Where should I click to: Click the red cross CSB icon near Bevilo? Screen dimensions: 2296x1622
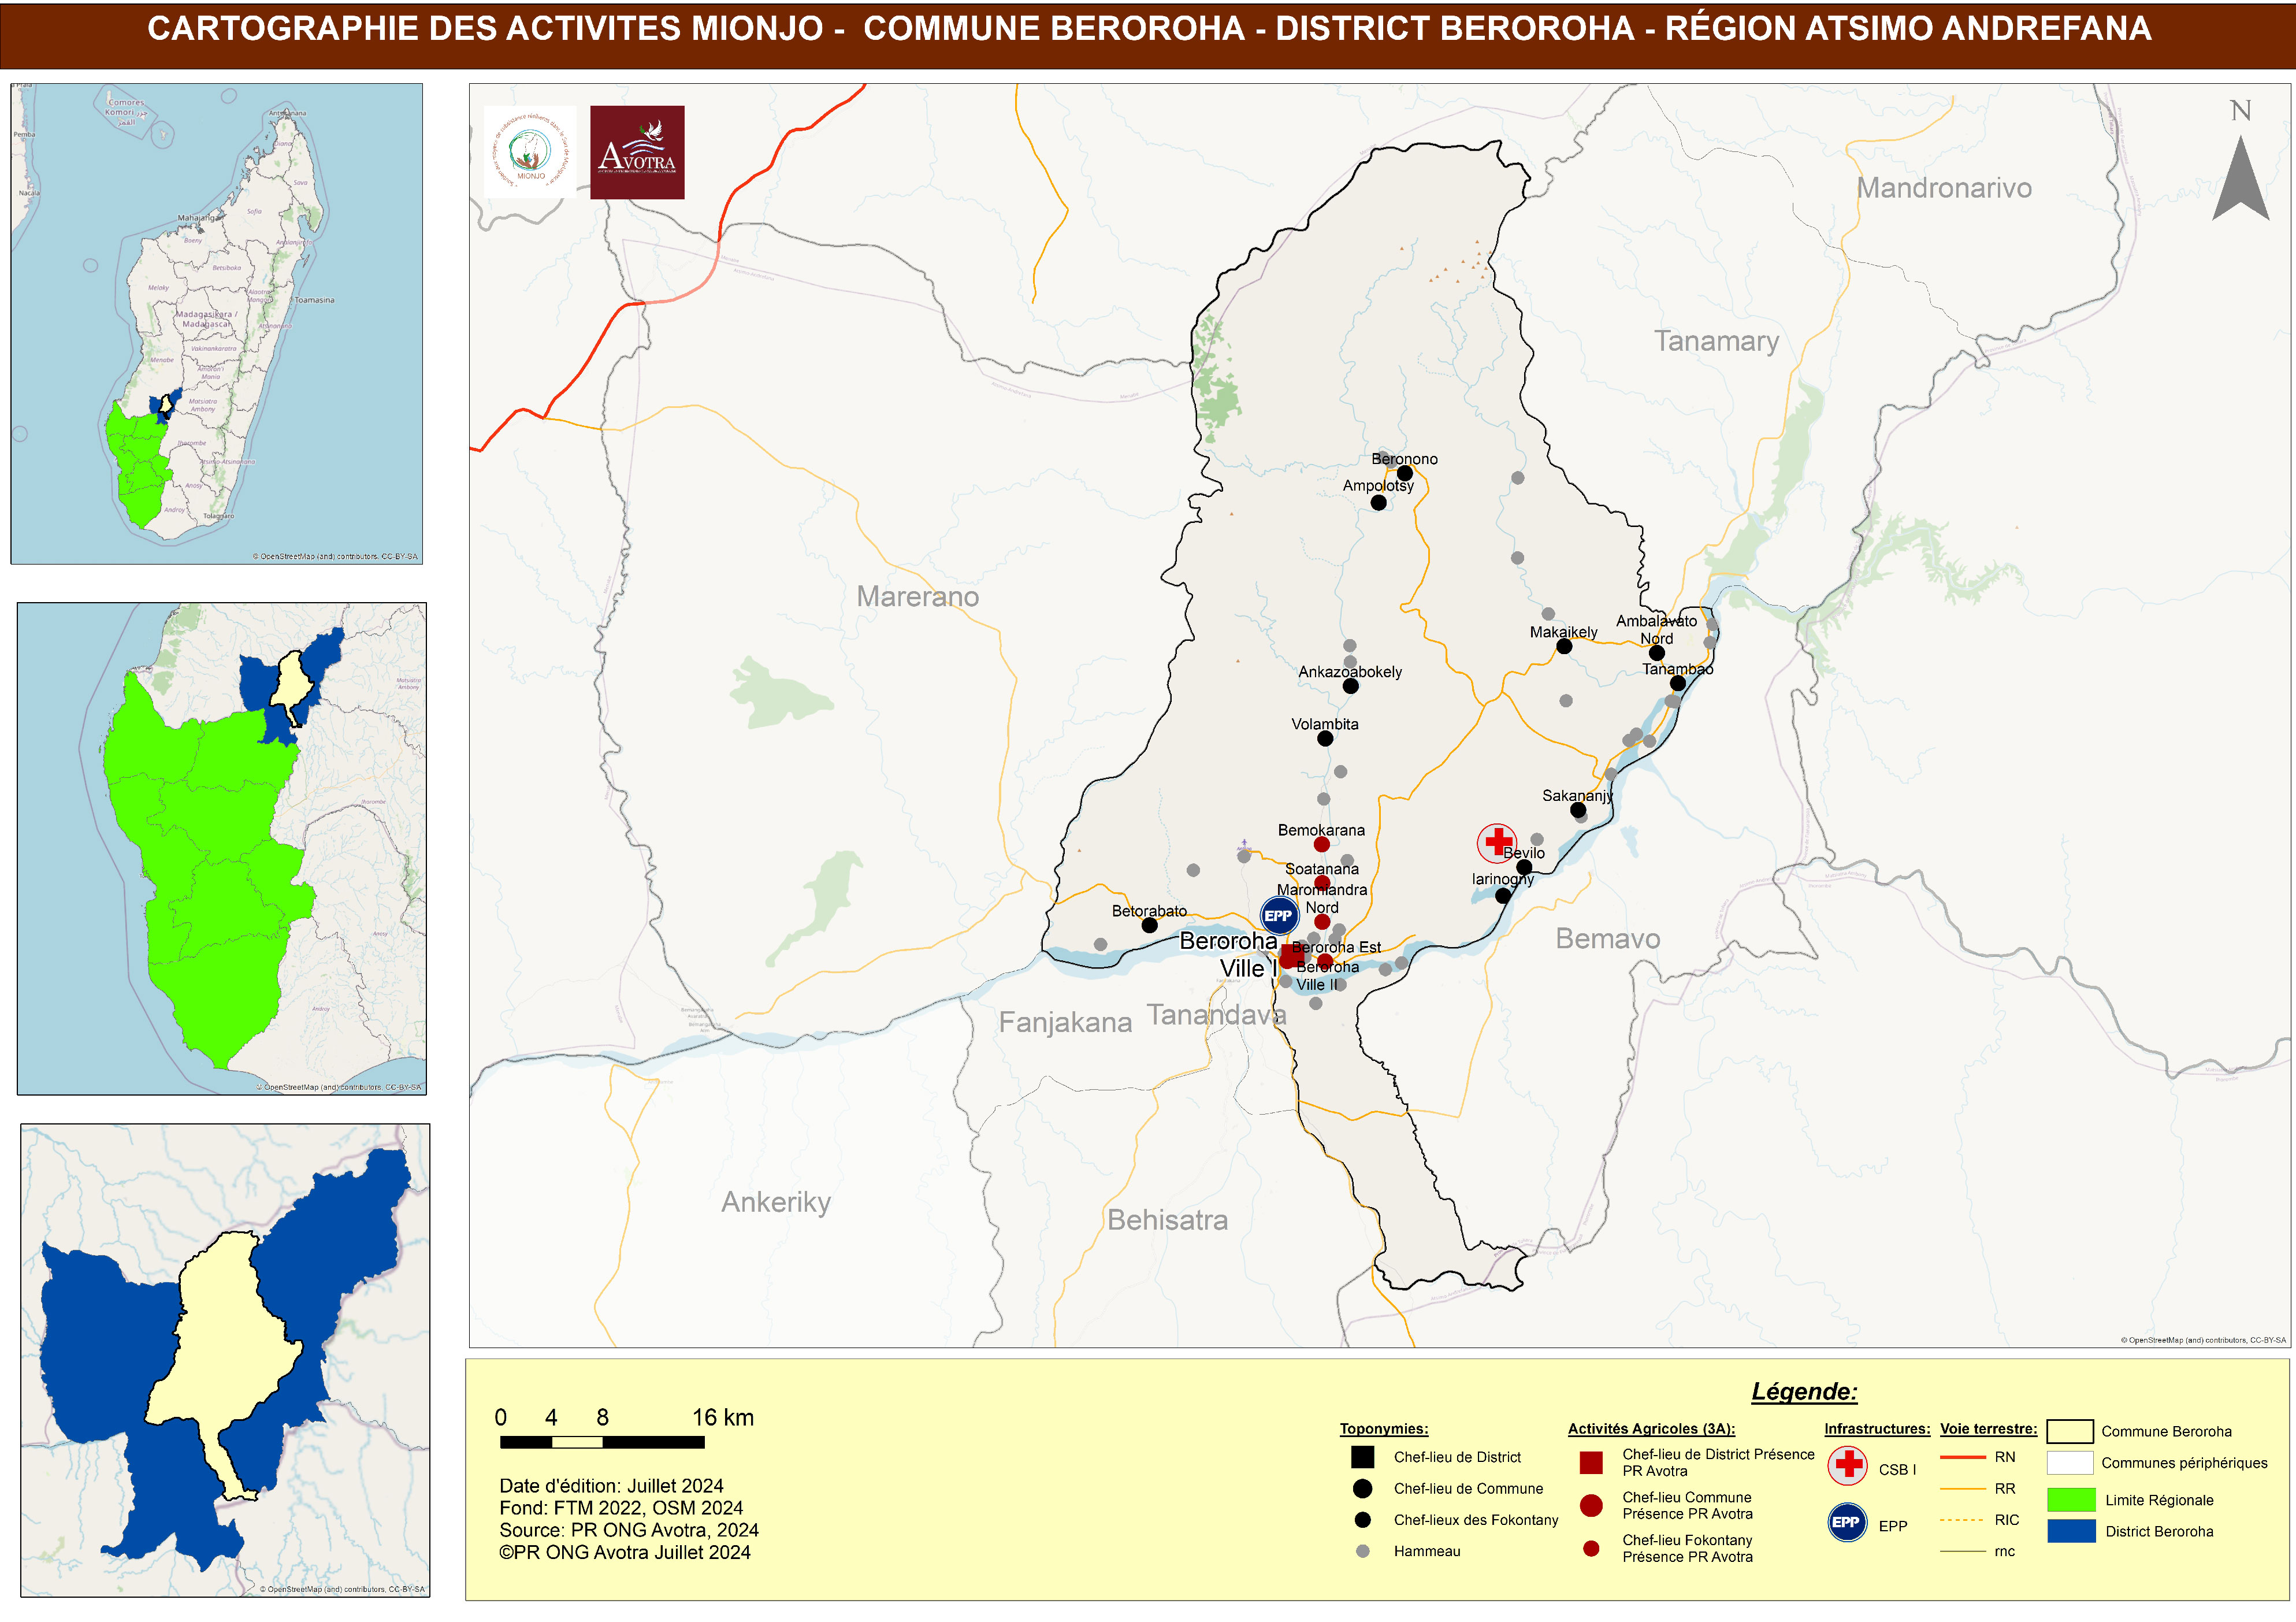pos(1497,843)
